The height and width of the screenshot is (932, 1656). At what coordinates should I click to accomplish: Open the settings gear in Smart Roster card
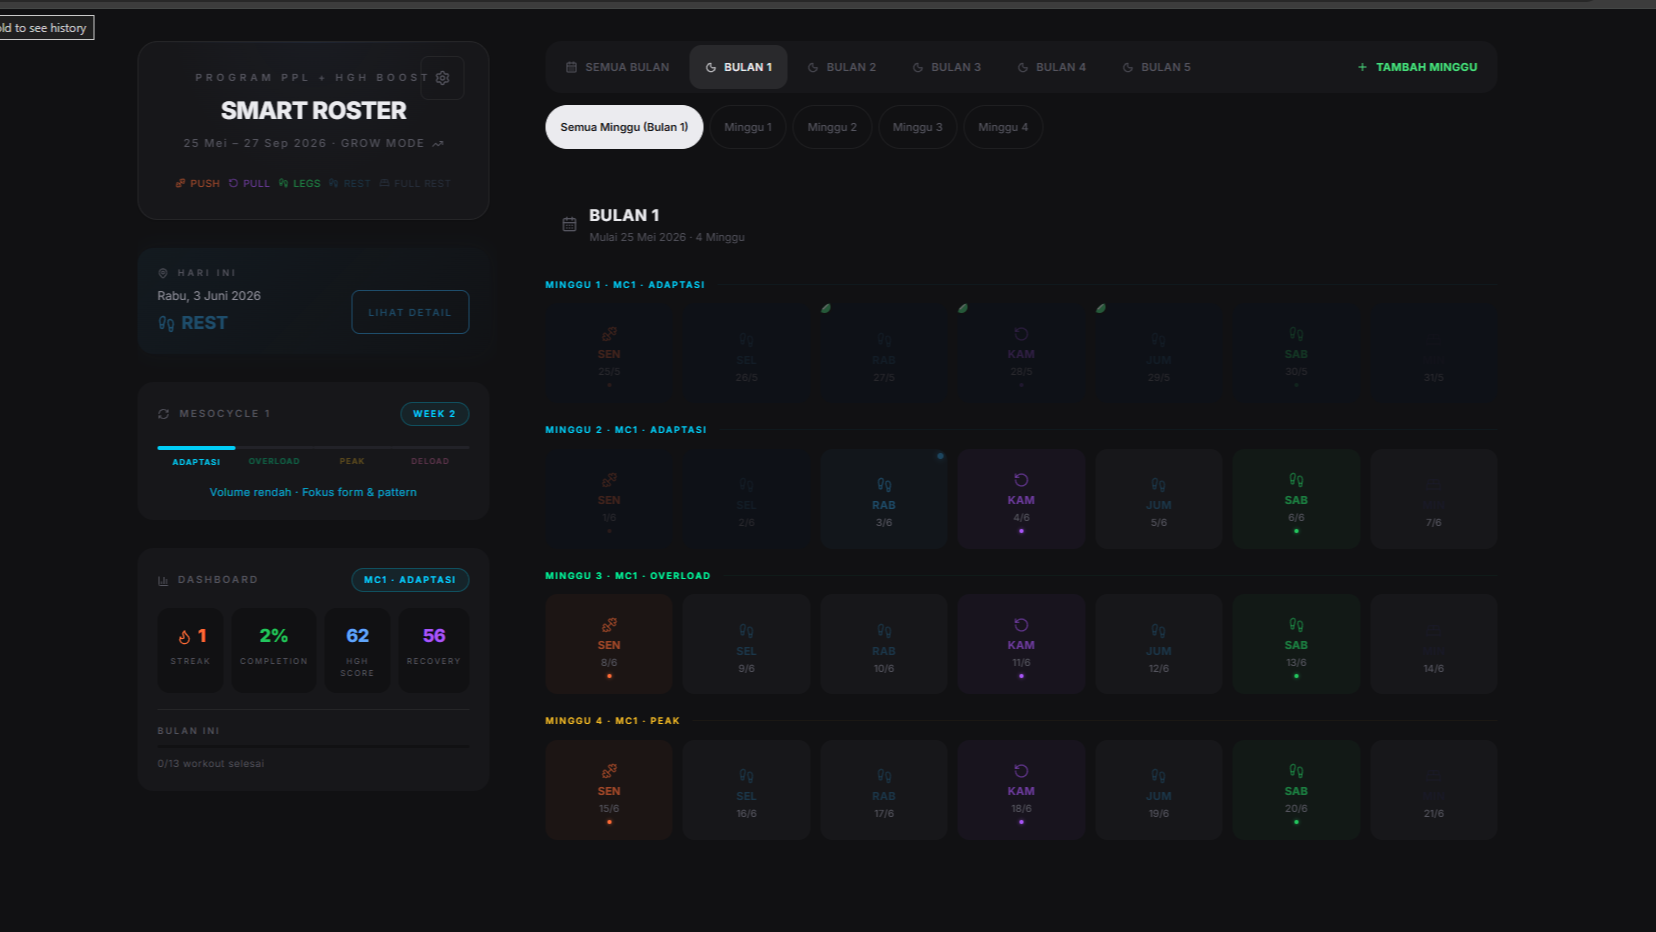(442, 78)
